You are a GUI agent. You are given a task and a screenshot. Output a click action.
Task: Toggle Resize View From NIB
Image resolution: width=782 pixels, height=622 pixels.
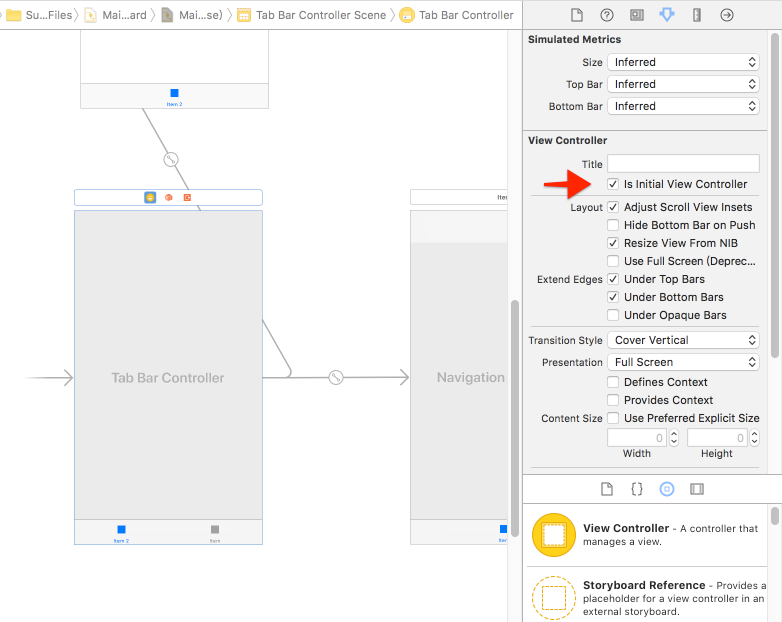point(613,243)
